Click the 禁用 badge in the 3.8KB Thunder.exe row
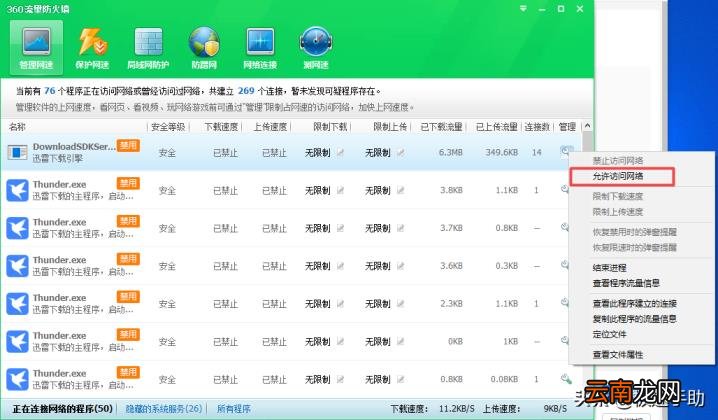This screenshot has height=420, width=718. click(128, 183)
